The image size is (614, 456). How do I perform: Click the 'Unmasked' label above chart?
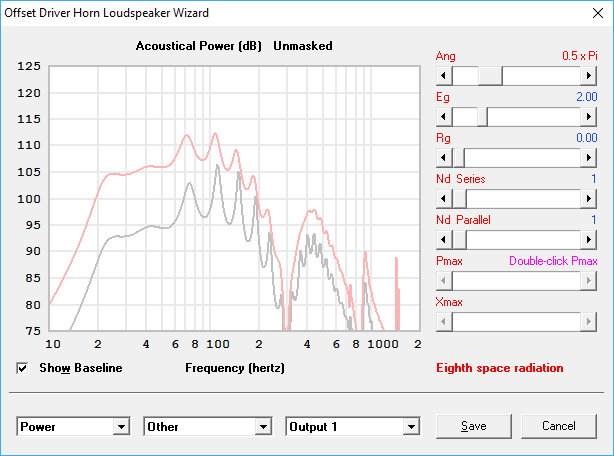click(x=303, y=46)
